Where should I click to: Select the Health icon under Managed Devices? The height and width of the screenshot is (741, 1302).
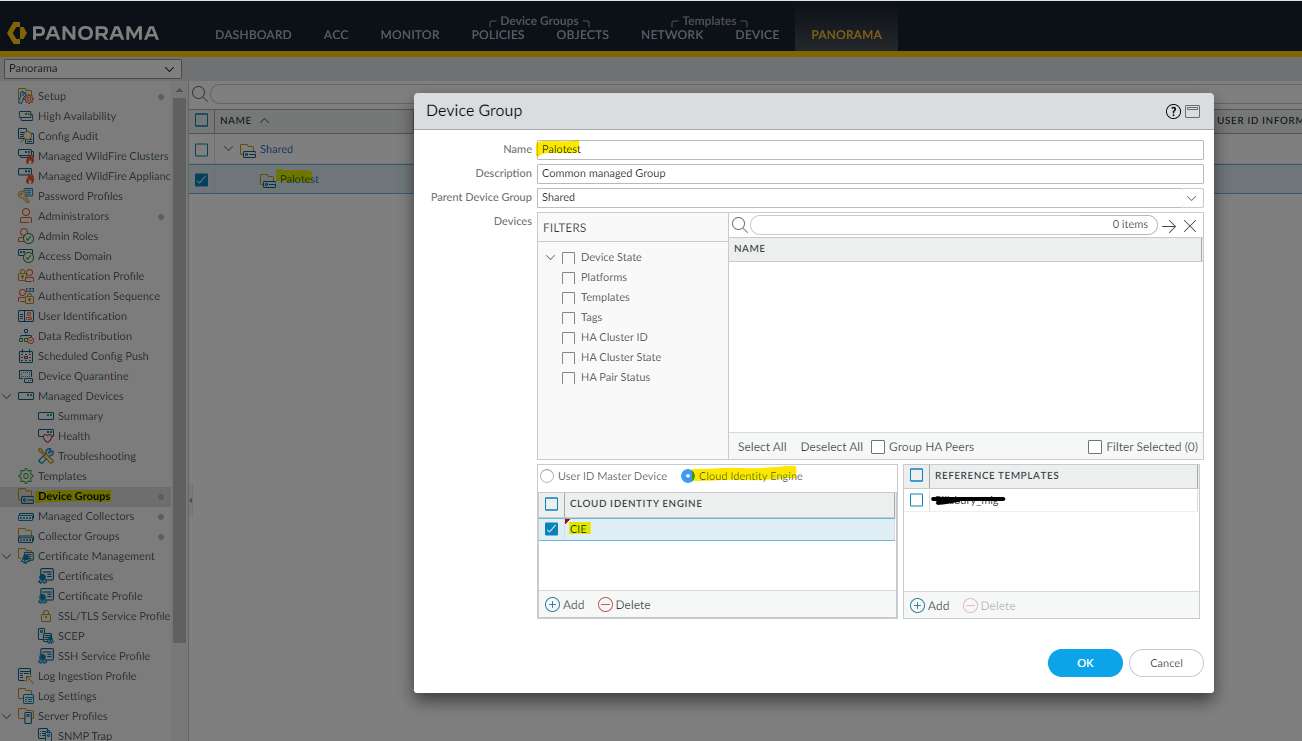[x=47, y=435]
